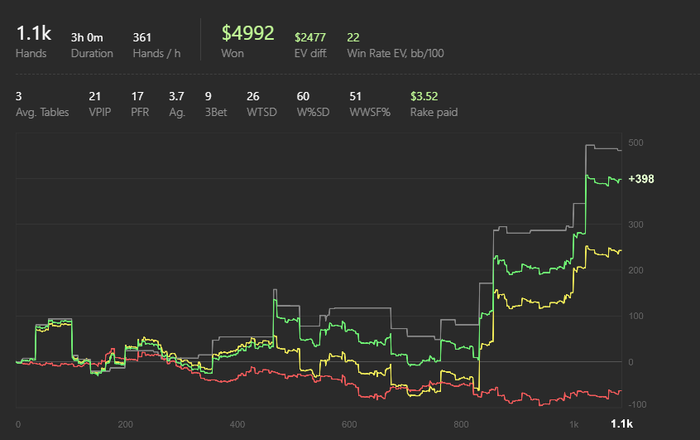Click the 800 x-axis label
The width and height of the screenshot is (700, 440).
pos(461,424)
